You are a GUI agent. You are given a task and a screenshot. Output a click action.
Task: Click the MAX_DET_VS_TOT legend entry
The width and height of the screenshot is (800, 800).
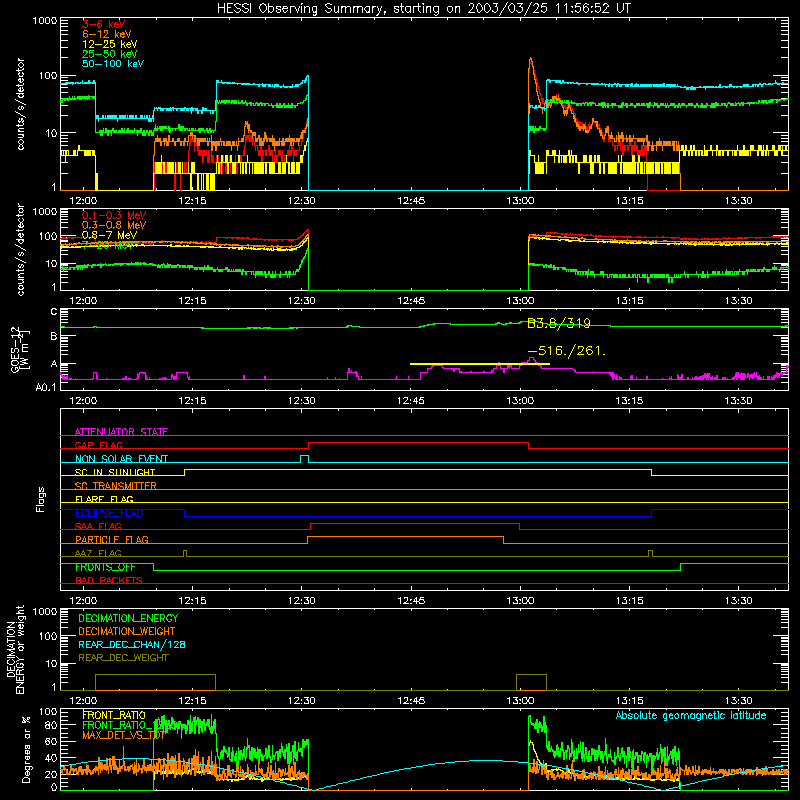(x=124, y=735)
